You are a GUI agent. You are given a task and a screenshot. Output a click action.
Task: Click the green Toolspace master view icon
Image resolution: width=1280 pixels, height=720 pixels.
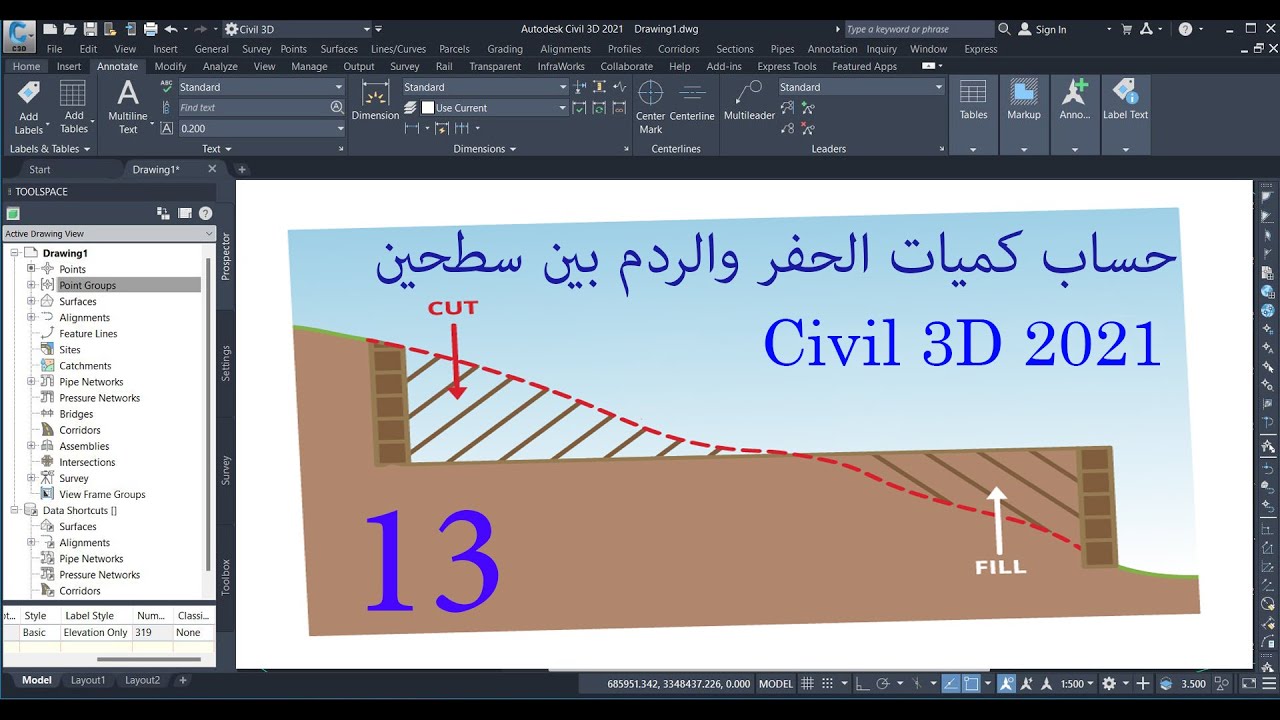click(x=13, y=213)
